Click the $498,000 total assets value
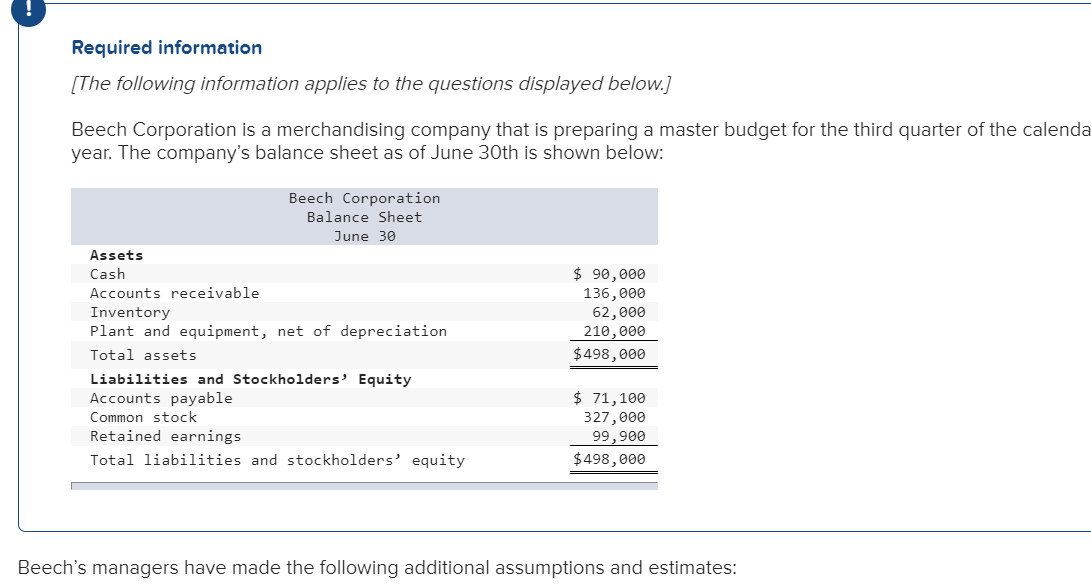Image resolution: width=1091 pixels, height=586 pixels. (609, 354)
